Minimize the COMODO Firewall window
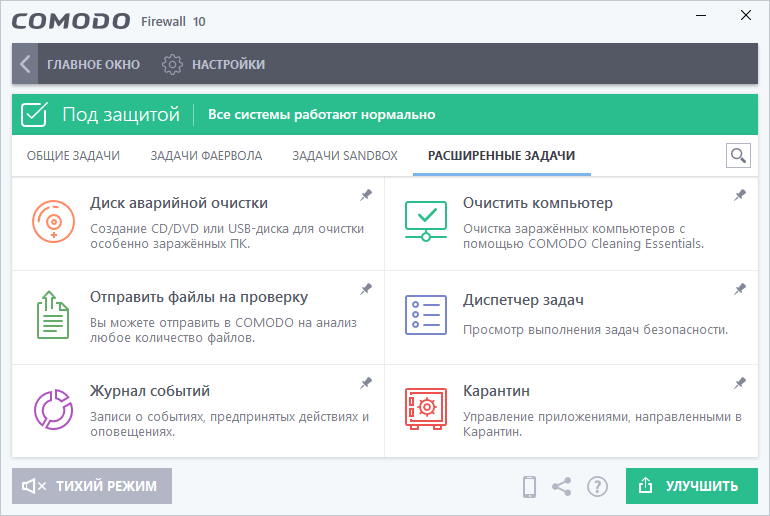This screenshot has width=770, height=516. 701,16
